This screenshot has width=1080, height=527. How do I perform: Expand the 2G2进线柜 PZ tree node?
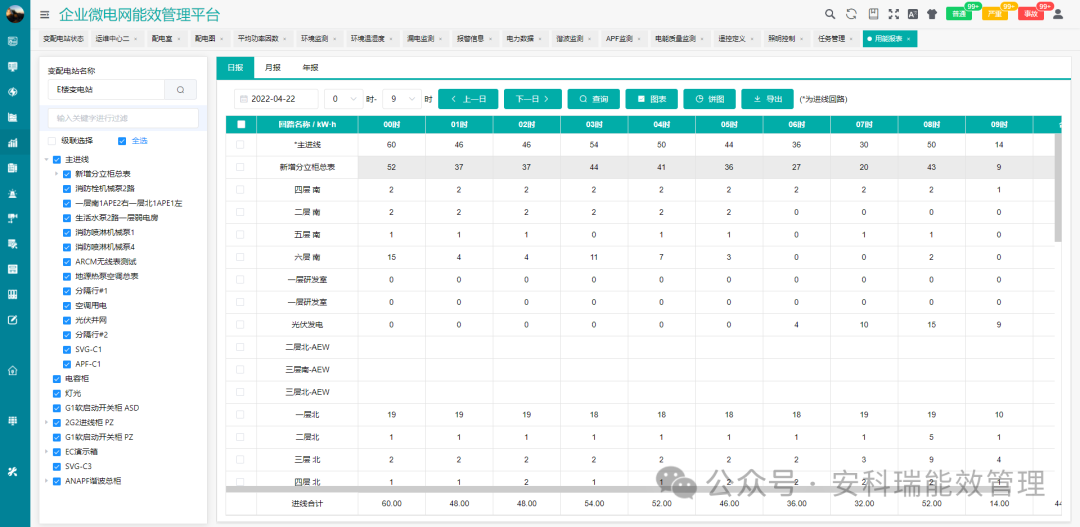click(x=47, y=422)
